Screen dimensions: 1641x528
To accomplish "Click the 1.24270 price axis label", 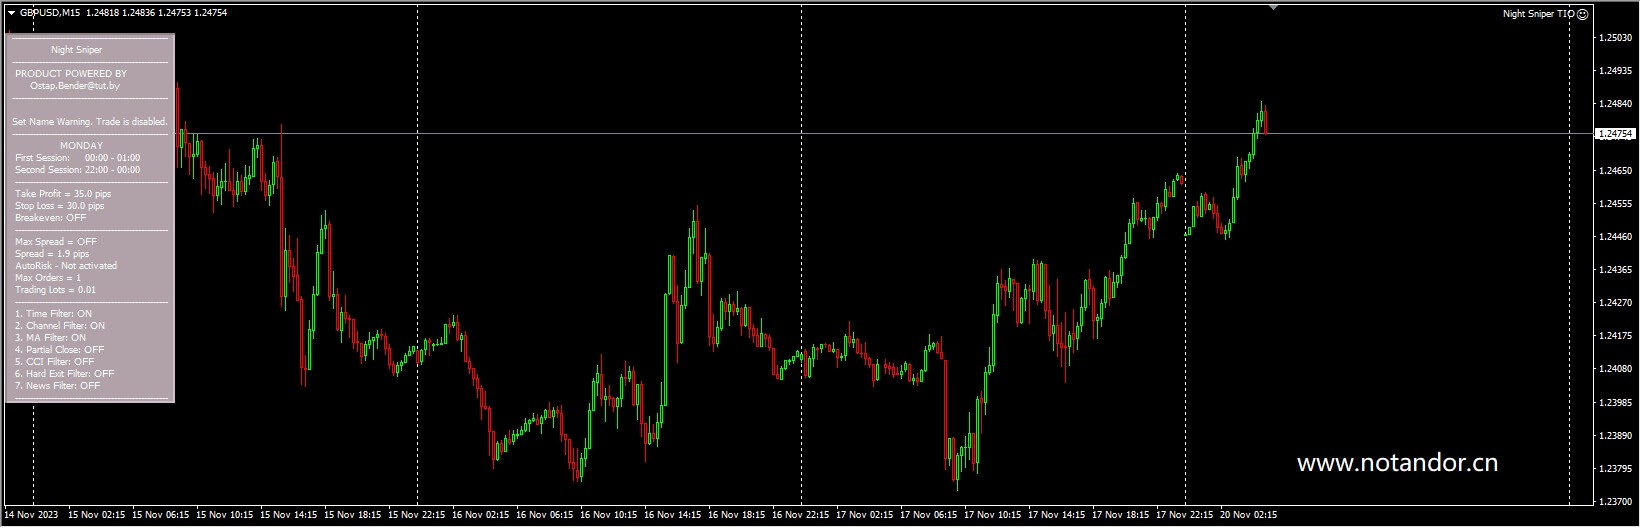I will (1616, 303).
